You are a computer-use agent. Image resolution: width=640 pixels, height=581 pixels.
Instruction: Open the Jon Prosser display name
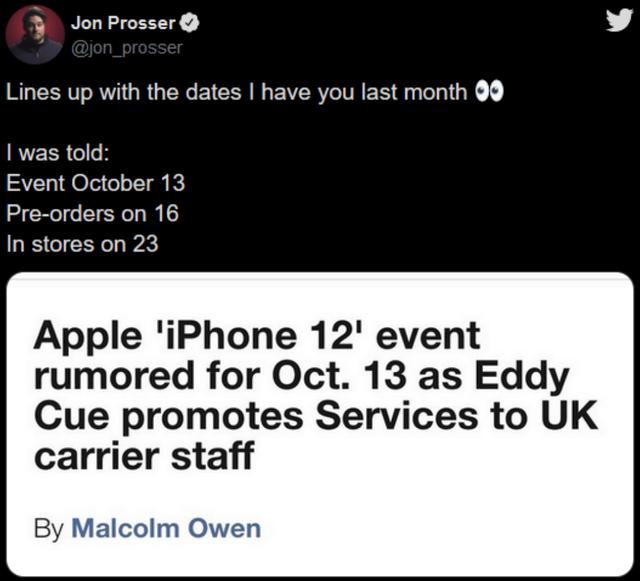pos(123,23)
